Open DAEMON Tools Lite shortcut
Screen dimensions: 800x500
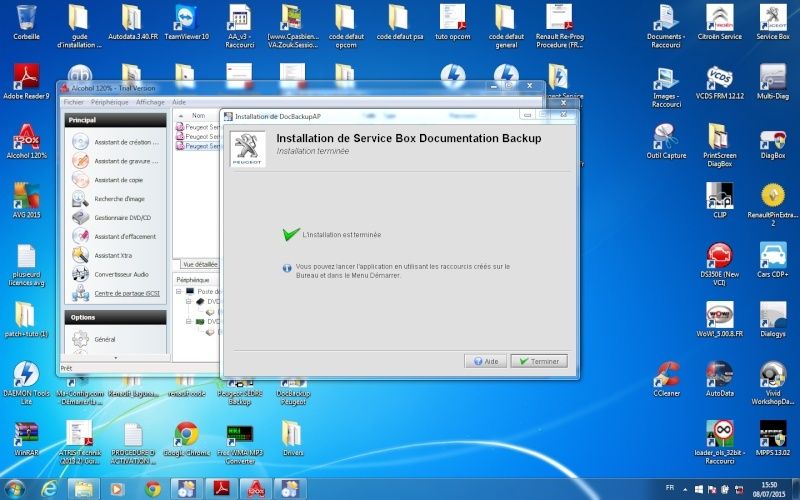[x=26, y=383]
